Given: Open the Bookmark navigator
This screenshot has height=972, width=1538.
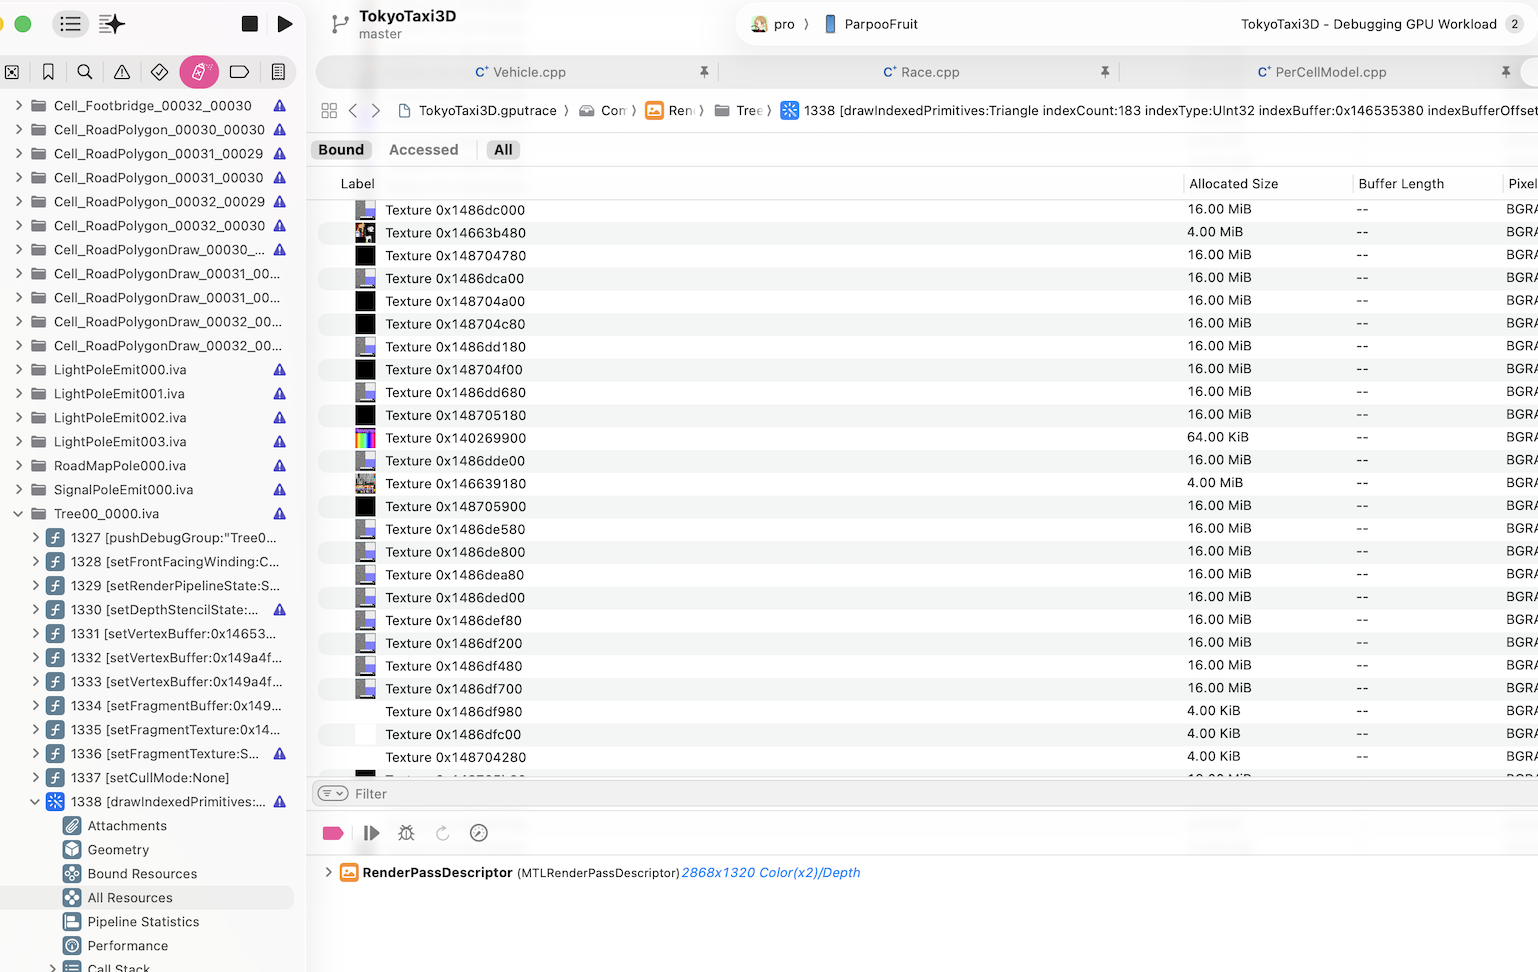Looking at the screenshot, I should [x=48, y=72].
